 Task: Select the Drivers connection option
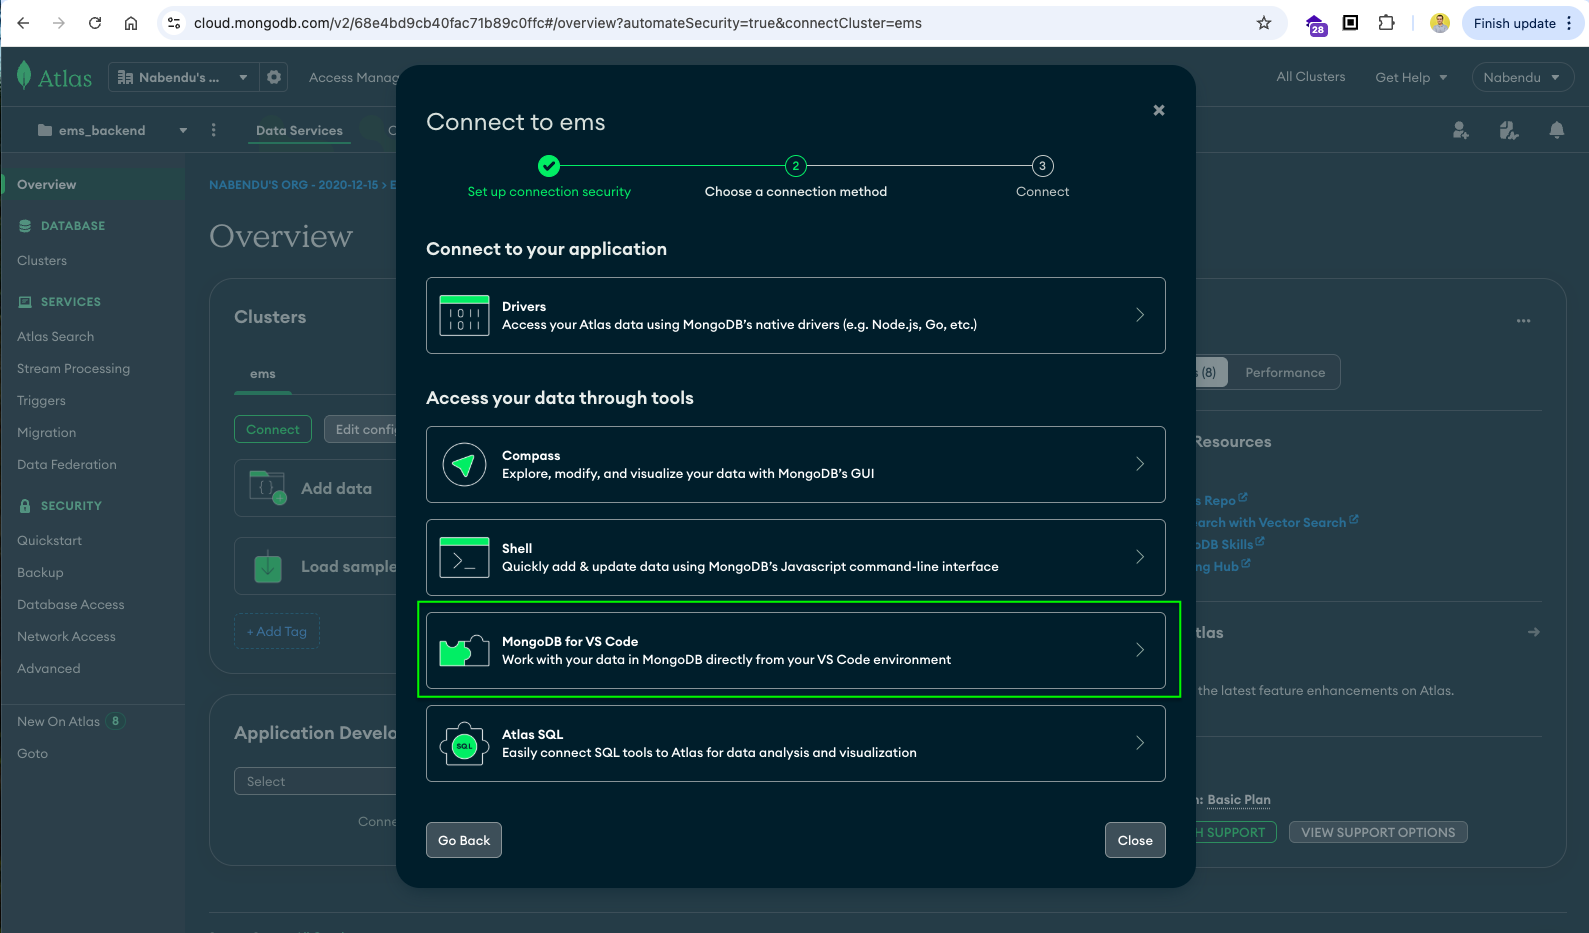coord(795,315)
